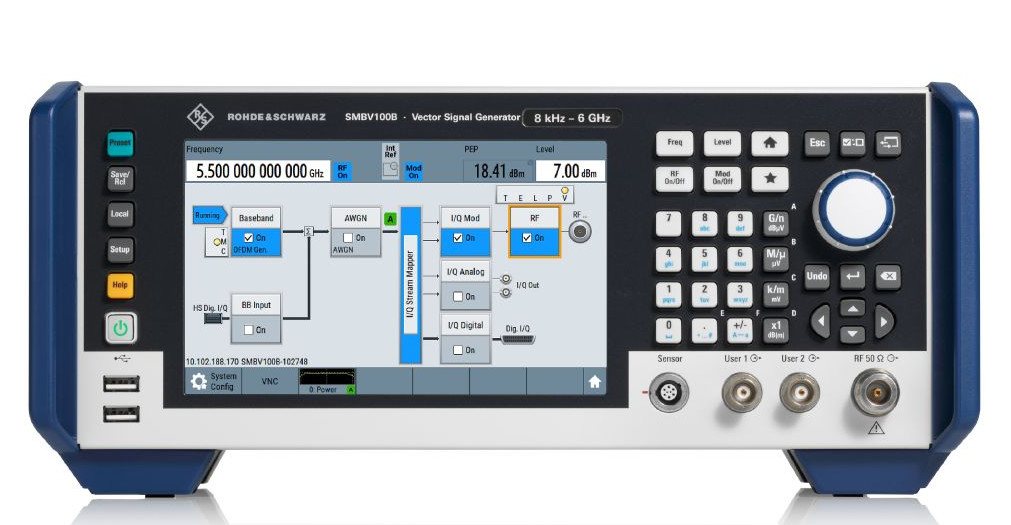Toggle the Baseband On checkbox
This screenshot has width=1011, height=525.
[x=249, y=238]
